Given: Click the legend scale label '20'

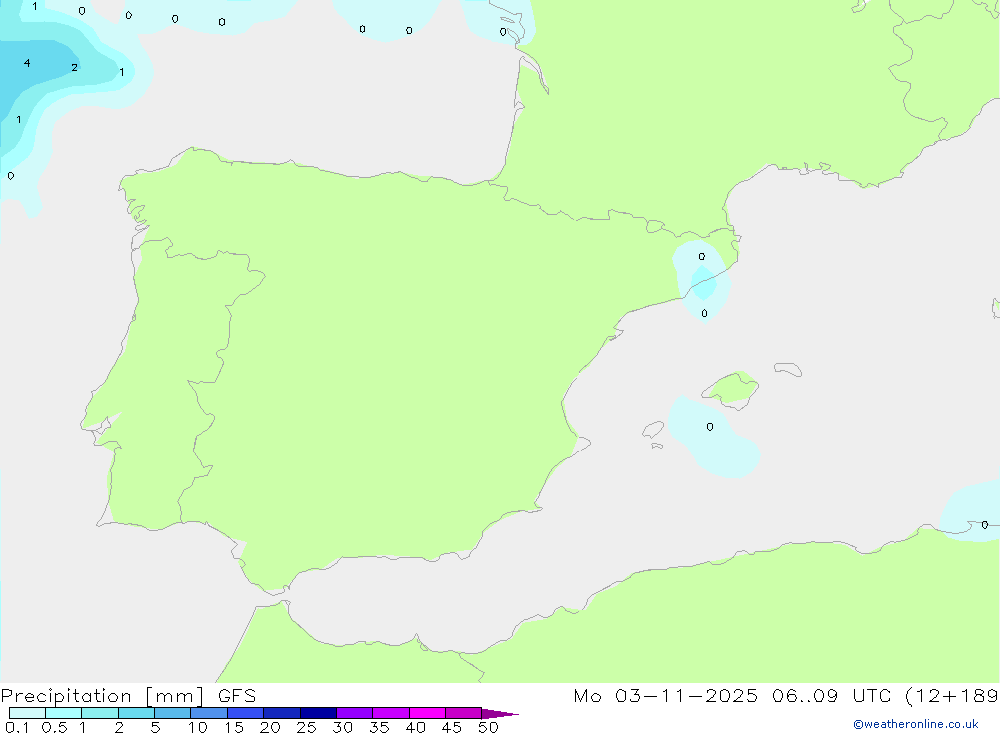Looking at the screenshot, I should (x=270, y=727).
